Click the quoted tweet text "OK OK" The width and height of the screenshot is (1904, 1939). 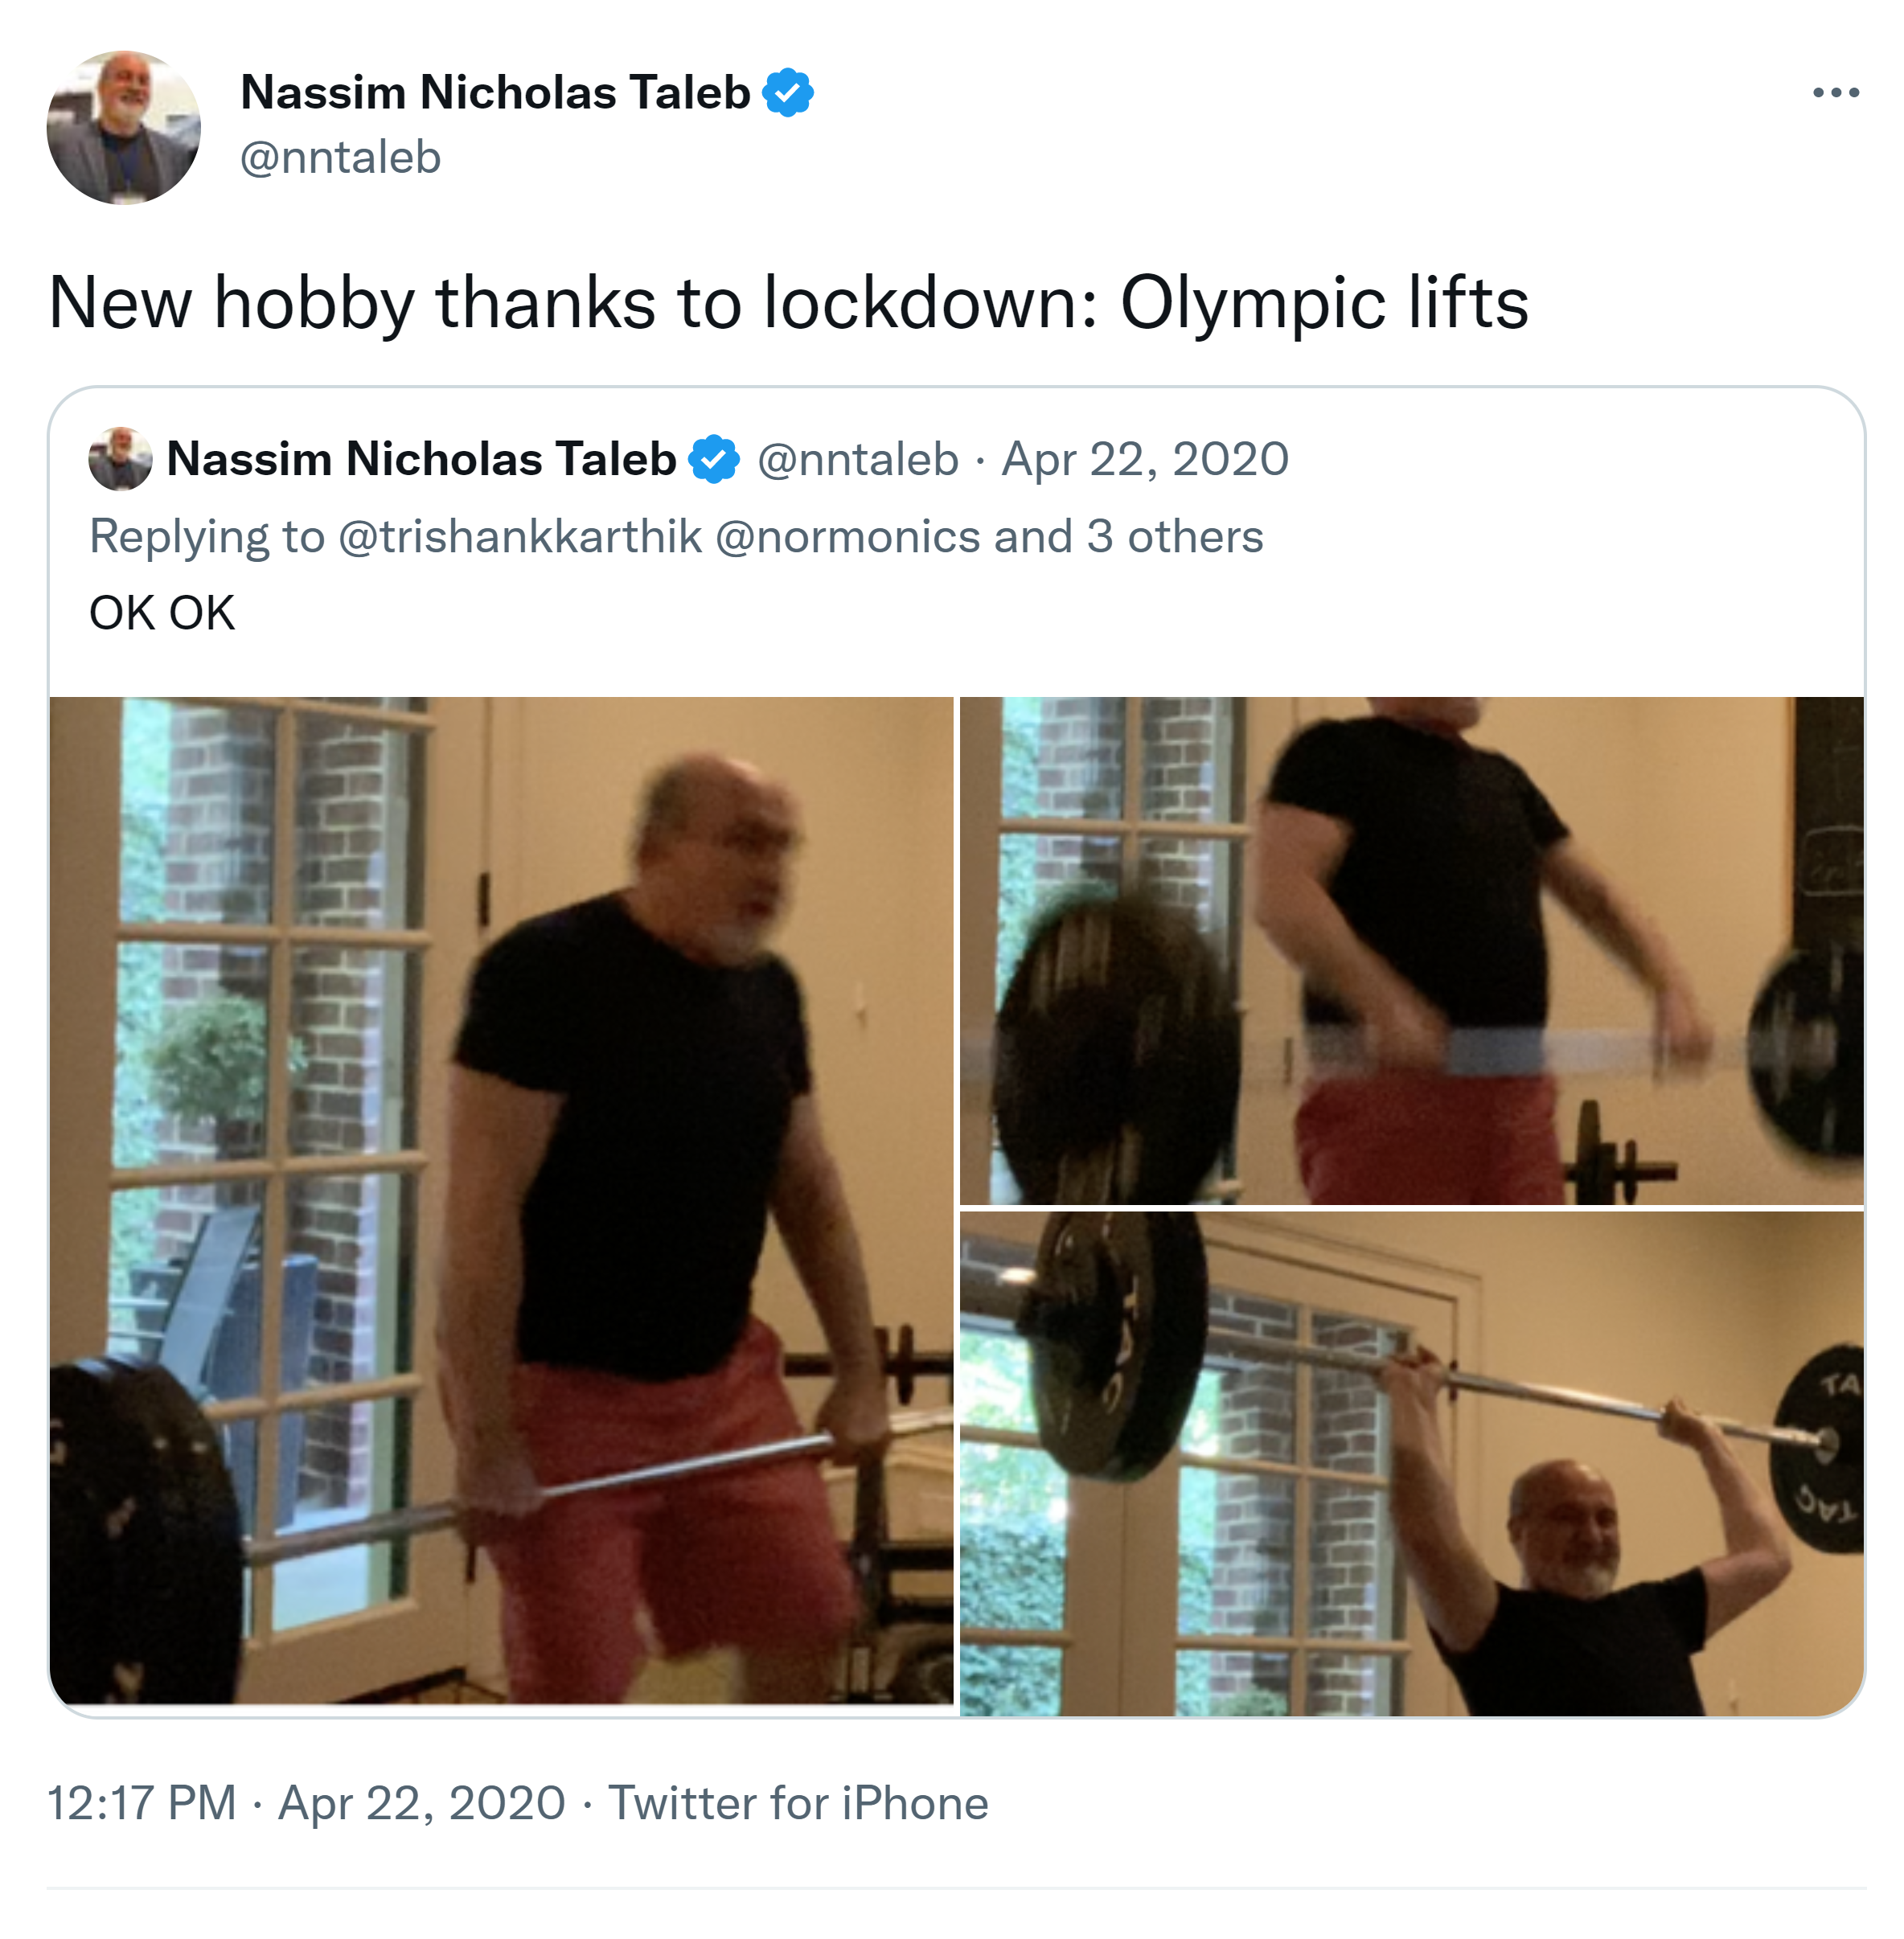tap(162, 612)
